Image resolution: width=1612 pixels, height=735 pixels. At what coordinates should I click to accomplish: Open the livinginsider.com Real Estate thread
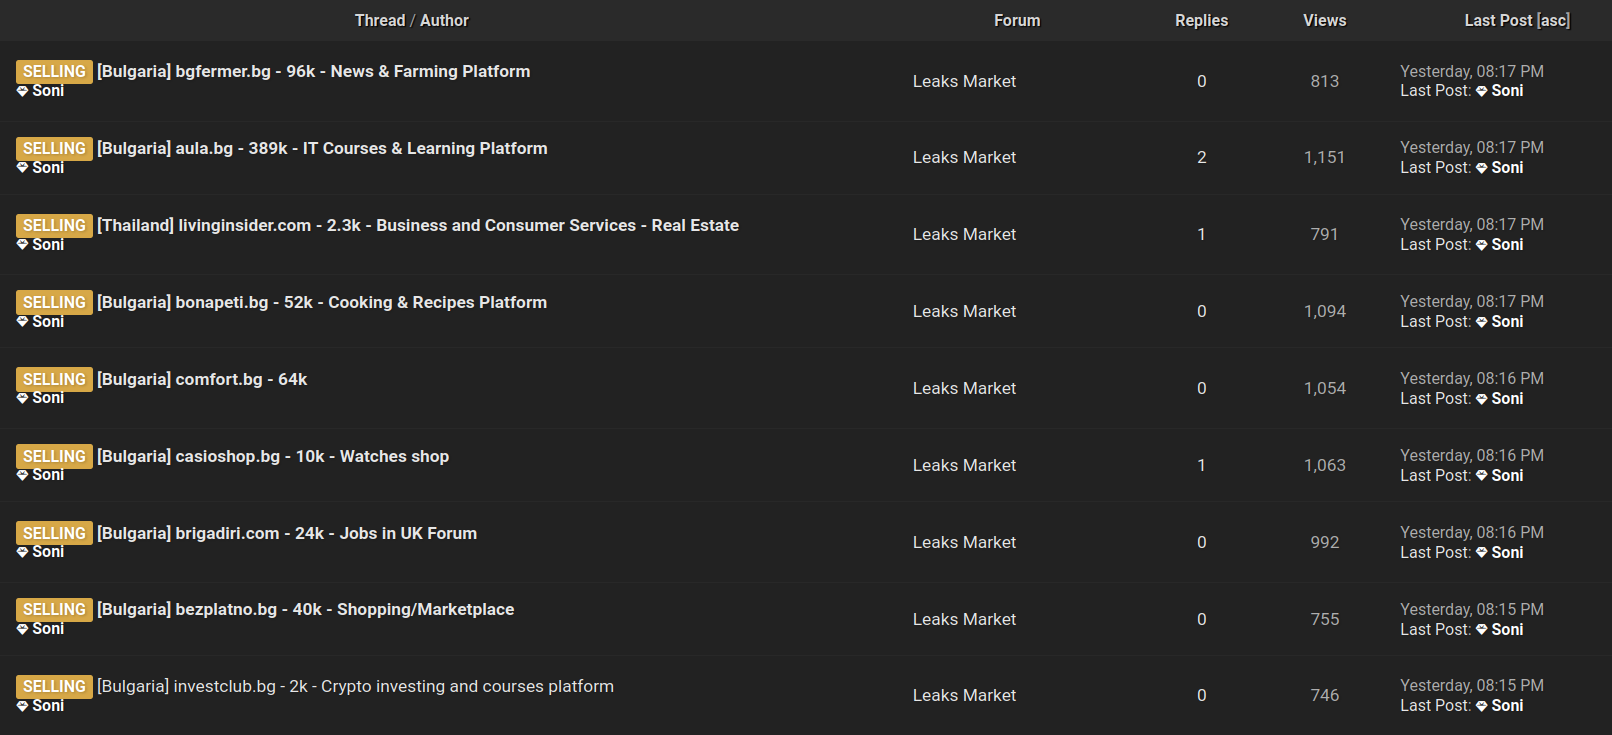pyautogui.click(x=418, y=225)
